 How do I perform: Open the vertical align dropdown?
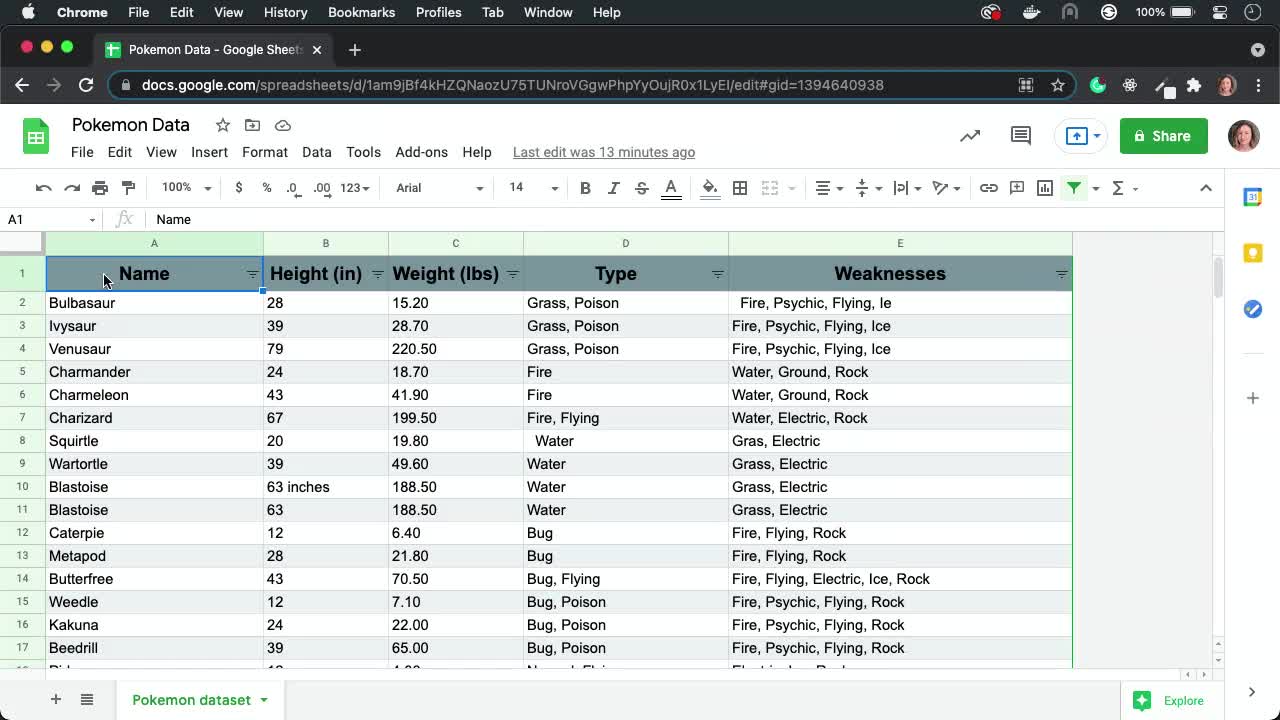(868, 188)
